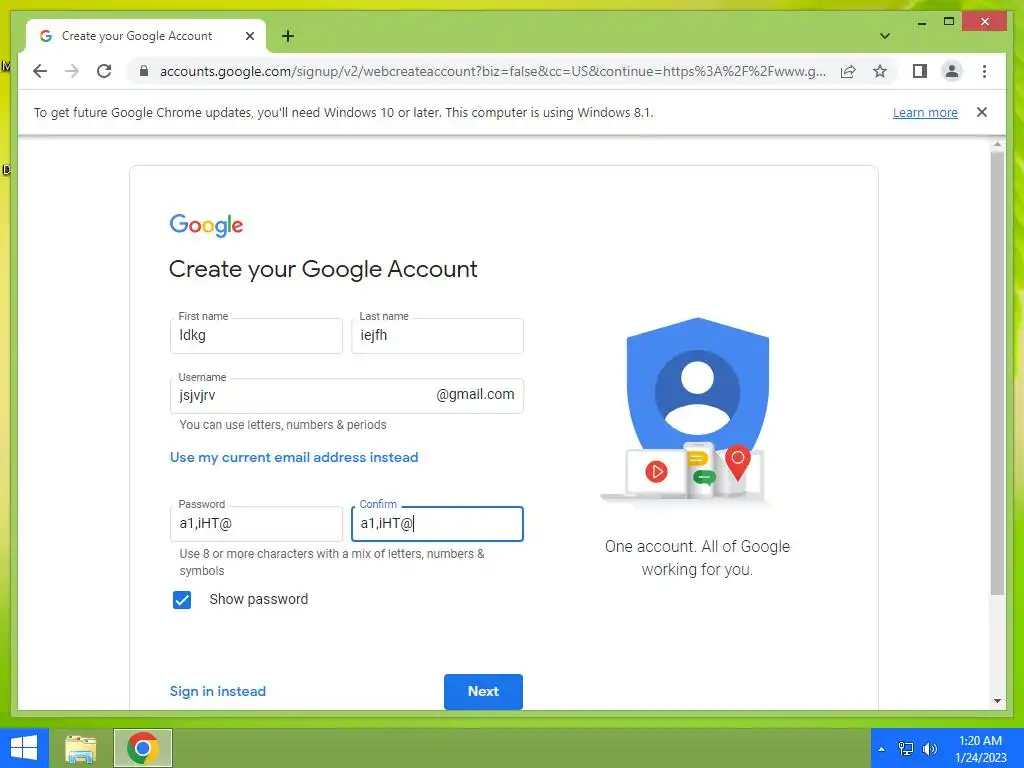Open the Learn more link
The width and height of the screenshot is (1024, 768).
[925, 112]
